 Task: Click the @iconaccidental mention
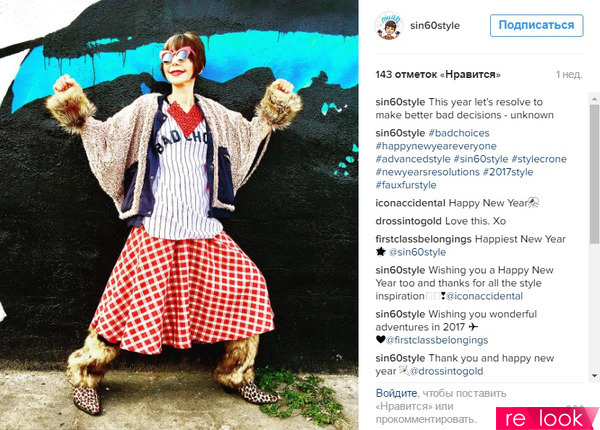484,296
